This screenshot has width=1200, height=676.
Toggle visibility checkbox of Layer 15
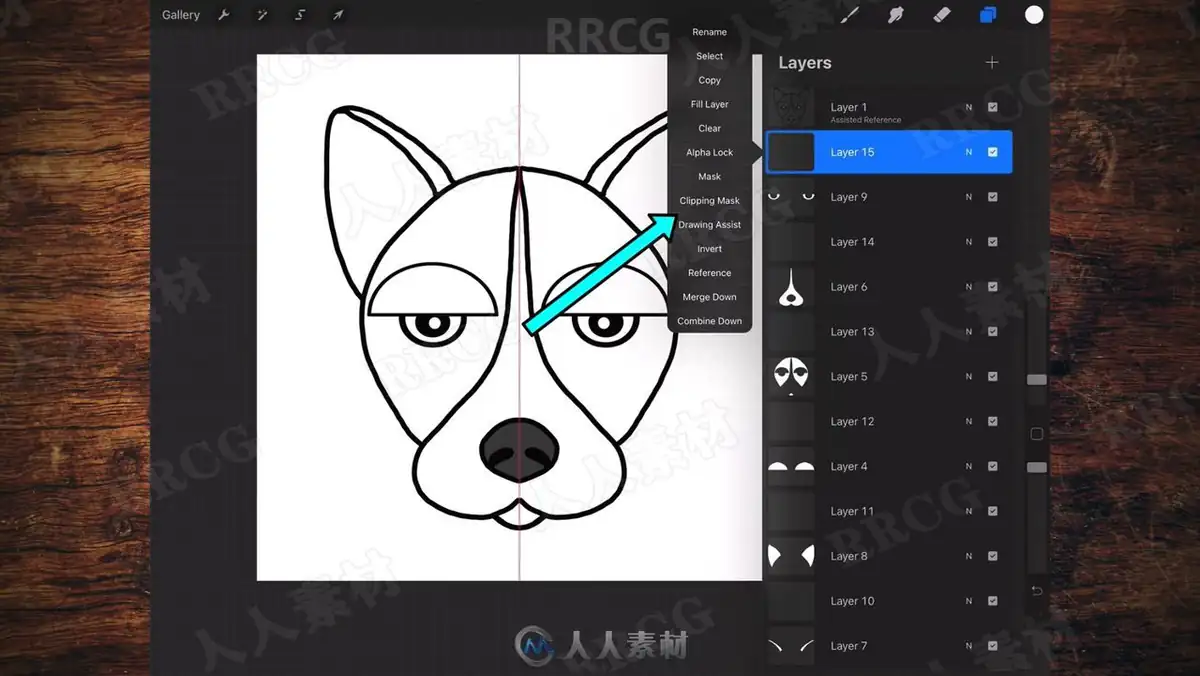pos(993,152)
